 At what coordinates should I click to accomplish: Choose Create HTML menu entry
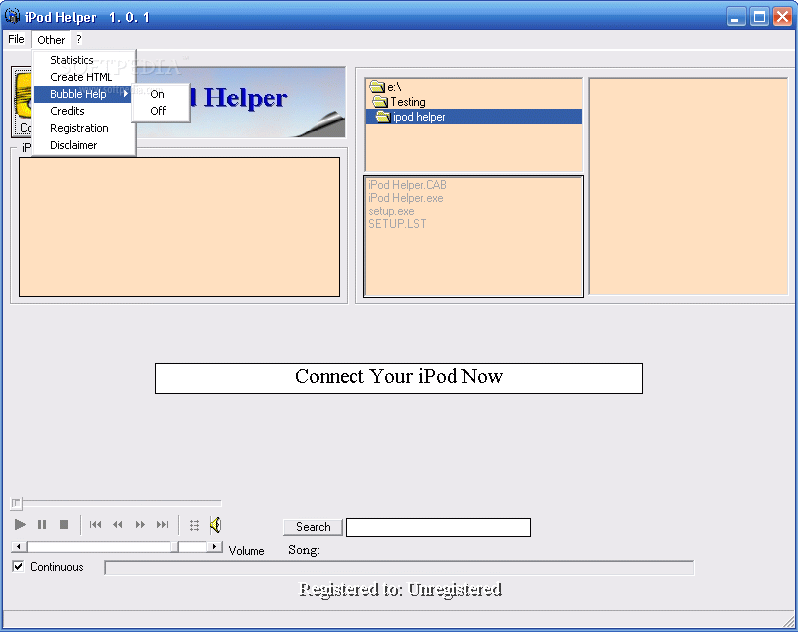point(84,77)
